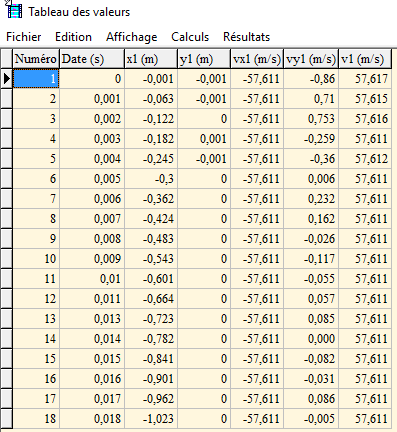The image size is (397, 432).
Task: Click the current row arrow indicator
Action: pos(7,79)
